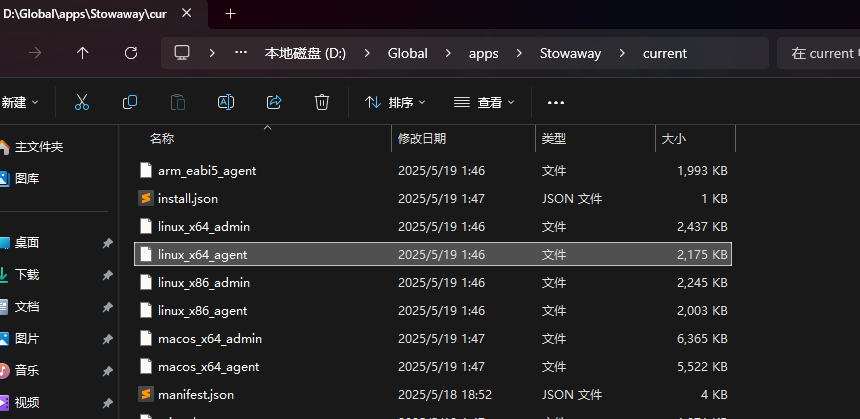Select the linux_x86_agent file

432,310
